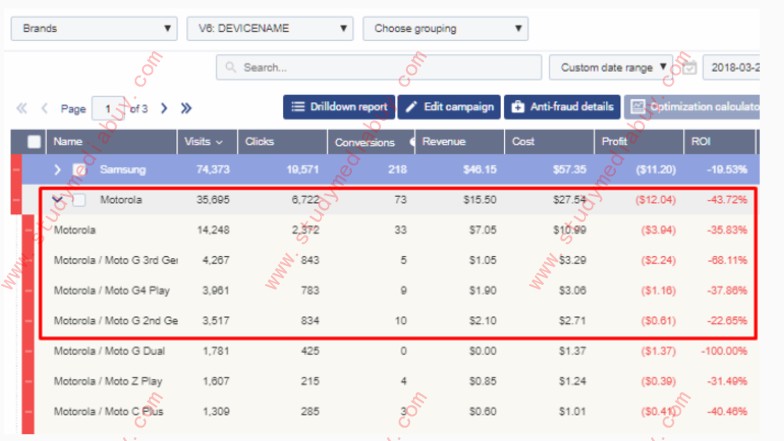The height and width of the screenshot is (441, 784).
Task: Click the calendar icon beside date range
Action: (x=689, y=68)
